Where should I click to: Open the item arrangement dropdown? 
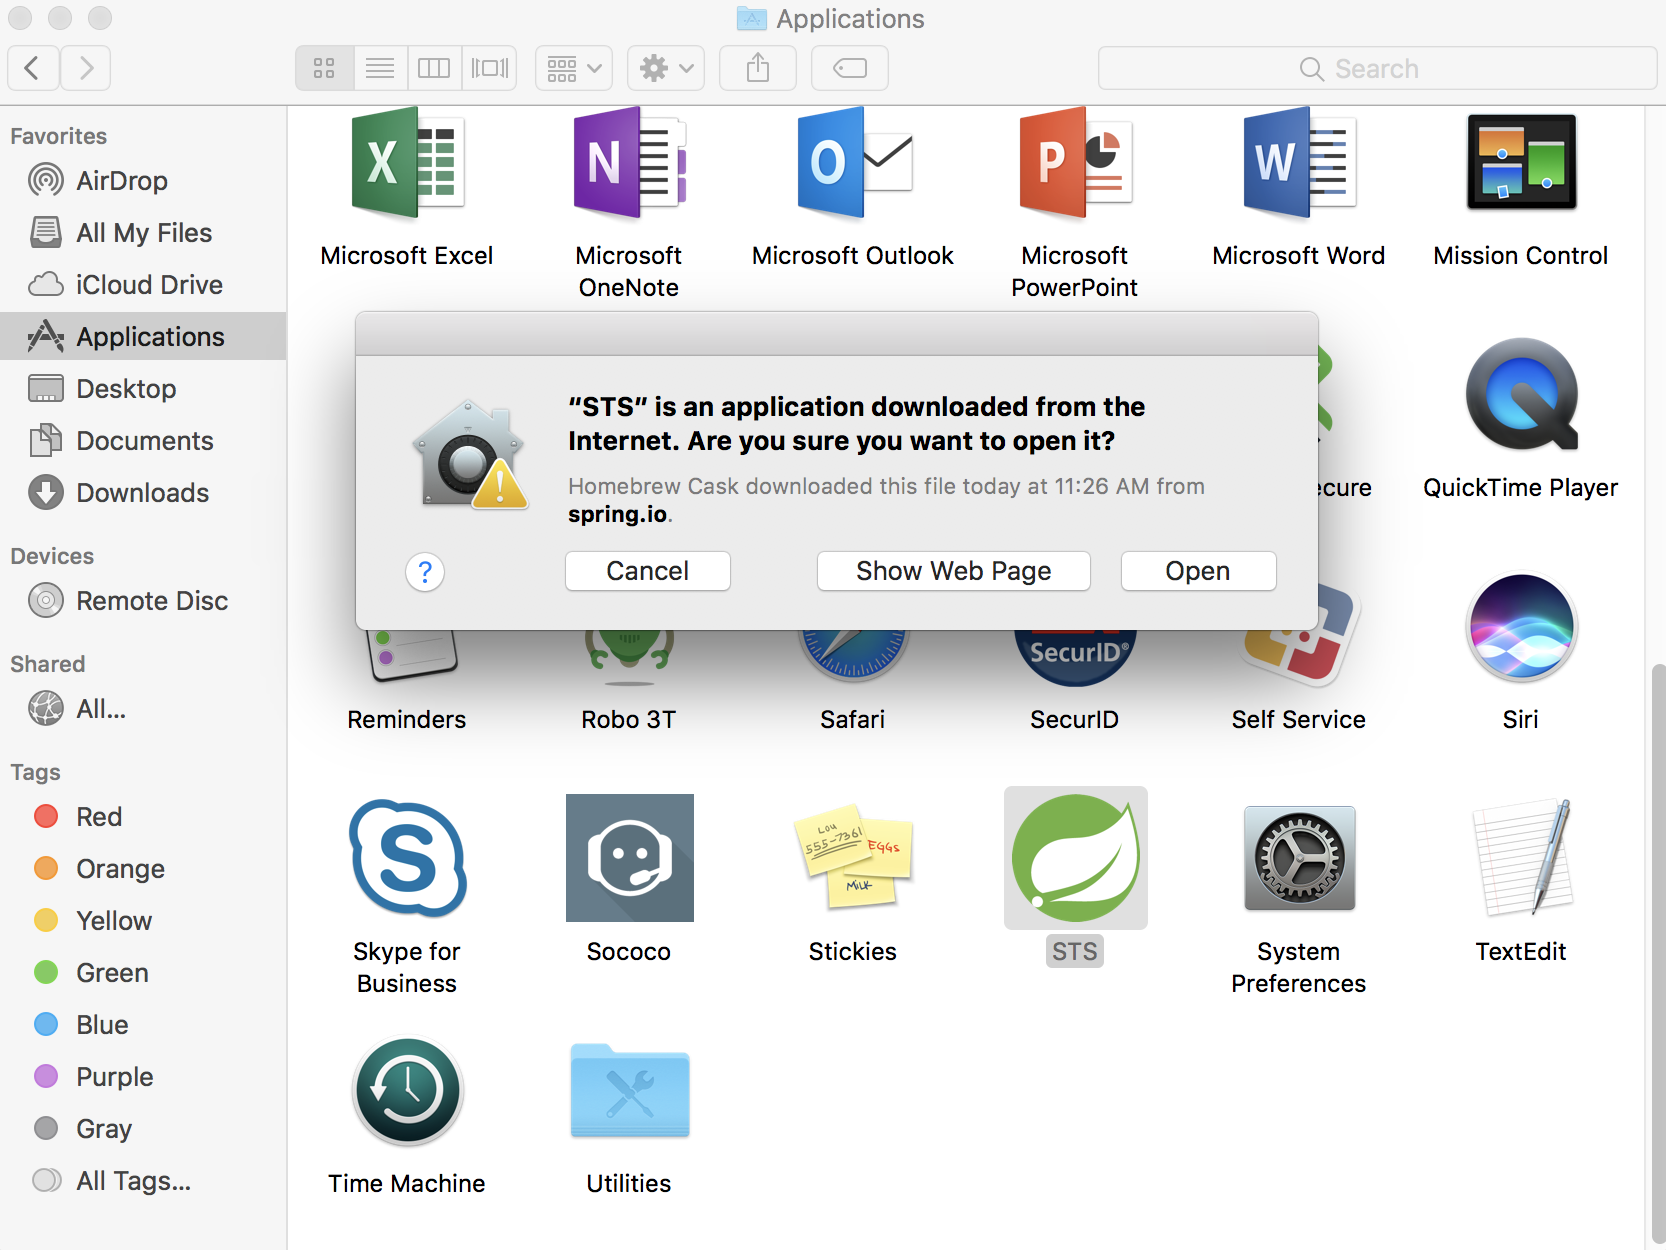574,68
